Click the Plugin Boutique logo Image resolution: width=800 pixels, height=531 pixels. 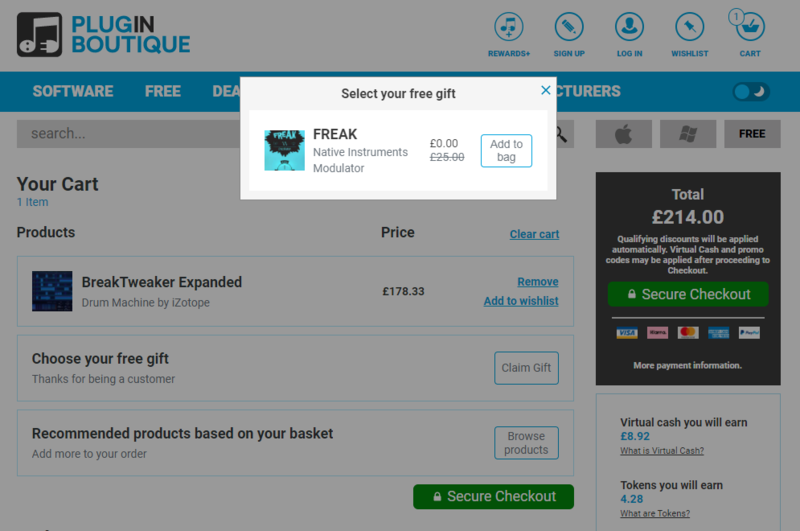[x=104, y=35]
